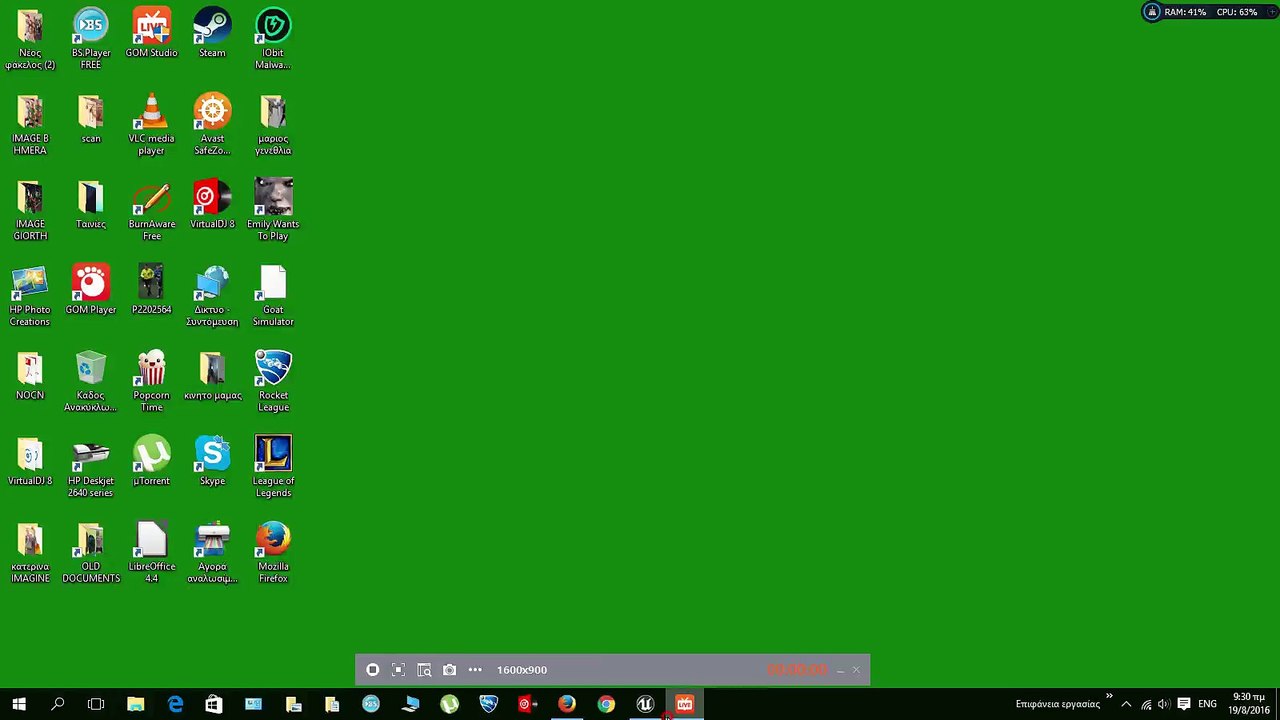This screenshot has width=1280, height=720.
Task: Open the clock showing 9:30 πμ
Action: [x=1249, y=704]
